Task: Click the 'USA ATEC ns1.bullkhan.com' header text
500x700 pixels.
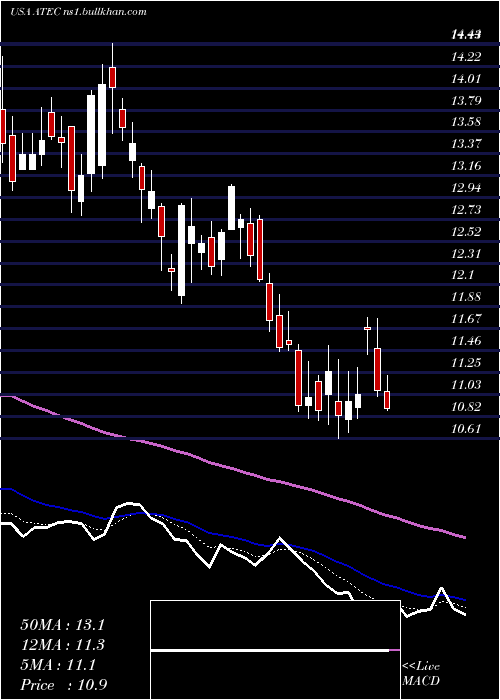Action: (78, 12)
